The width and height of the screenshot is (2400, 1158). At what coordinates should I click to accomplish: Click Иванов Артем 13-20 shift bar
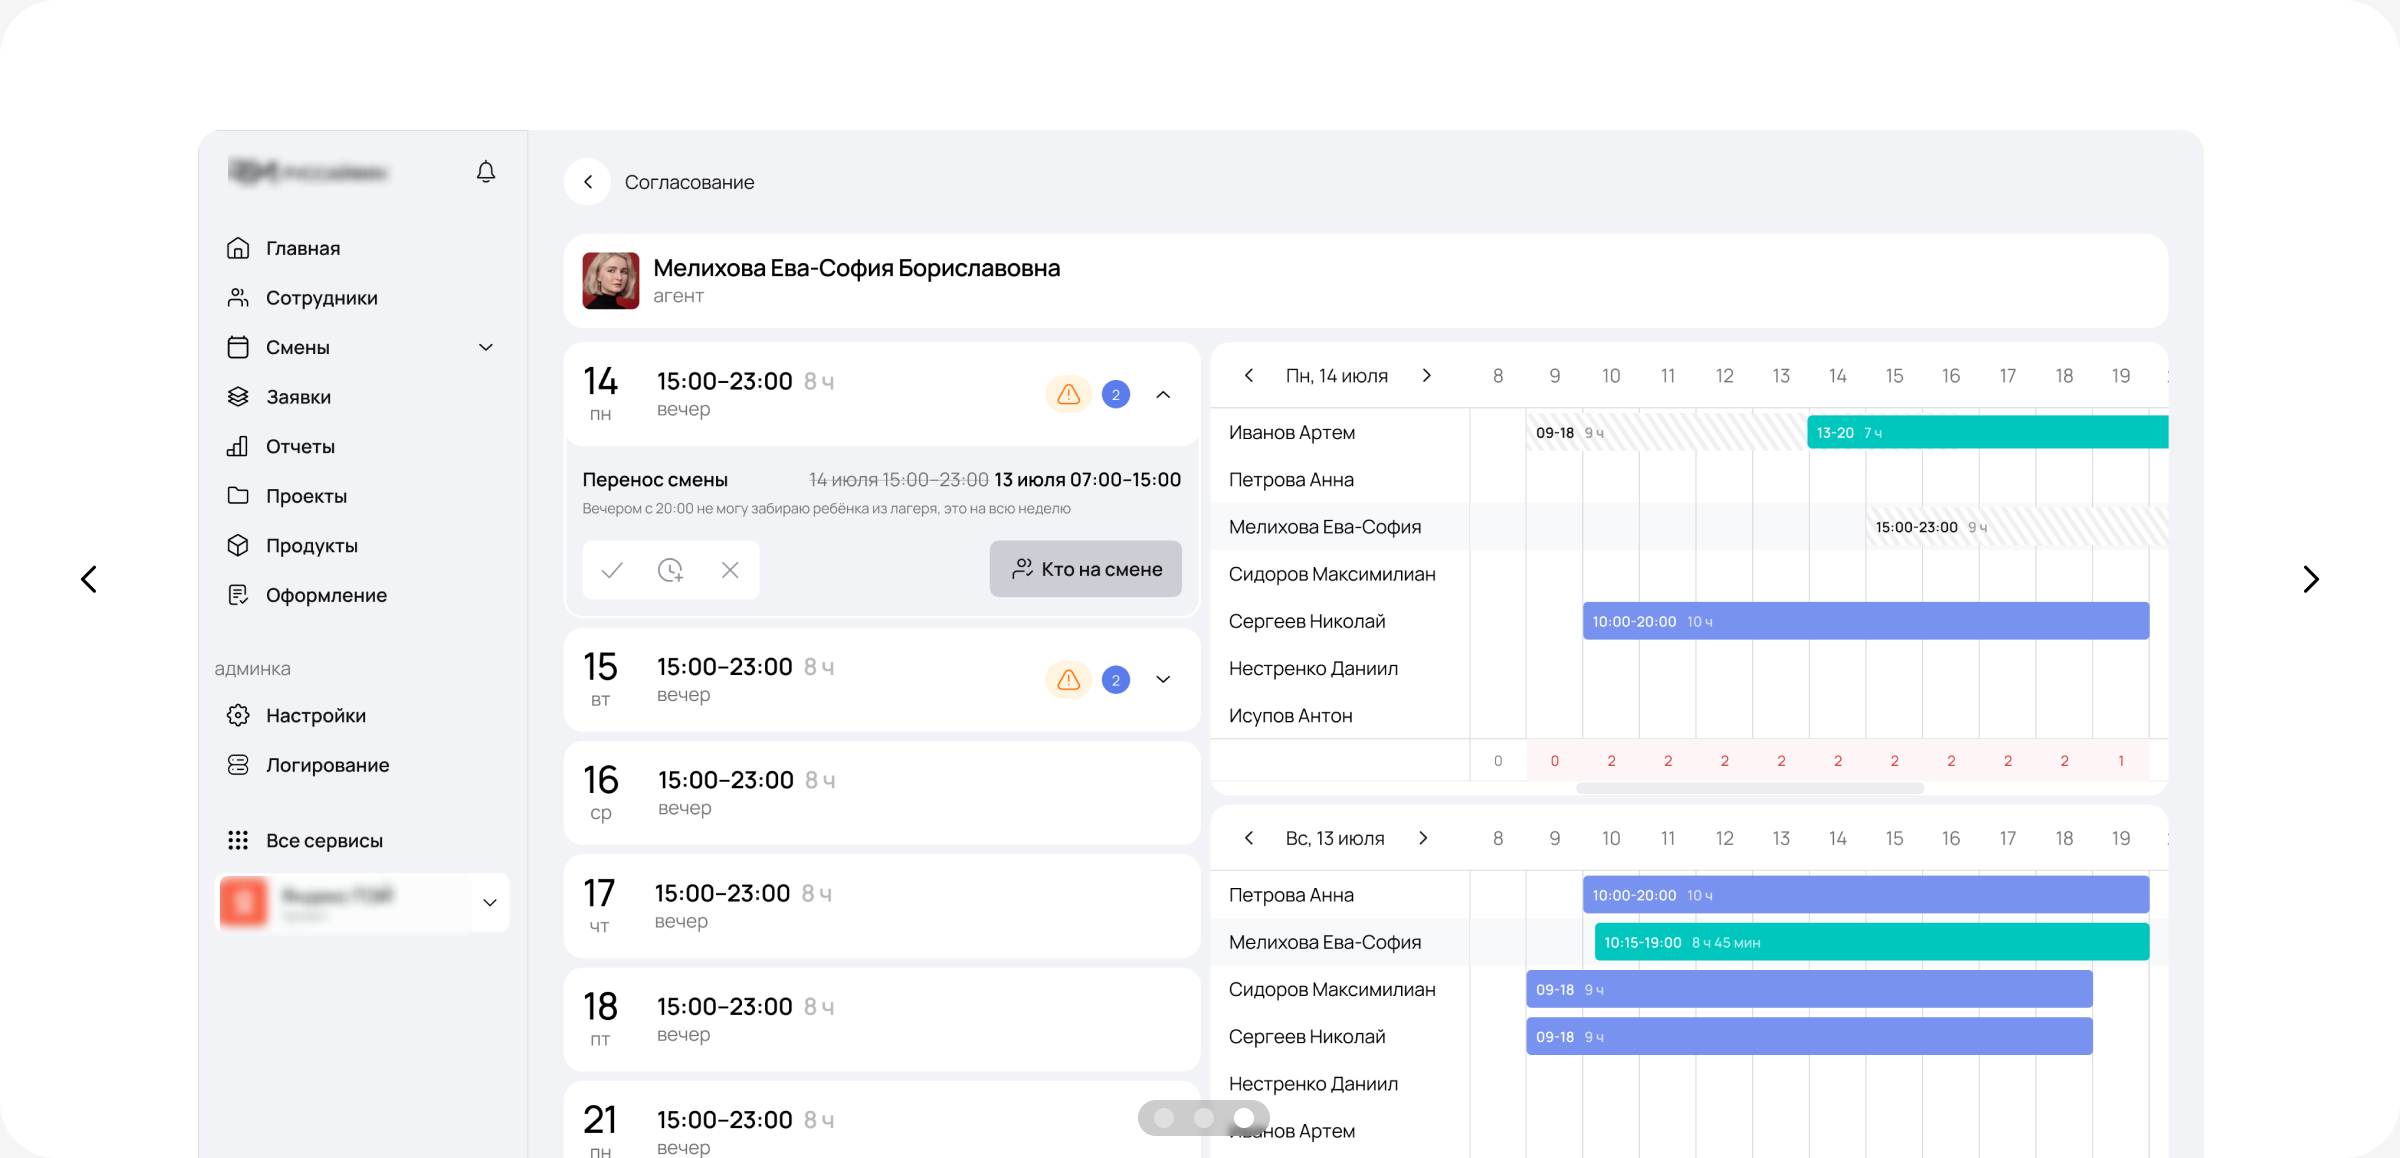[1987, 432]
